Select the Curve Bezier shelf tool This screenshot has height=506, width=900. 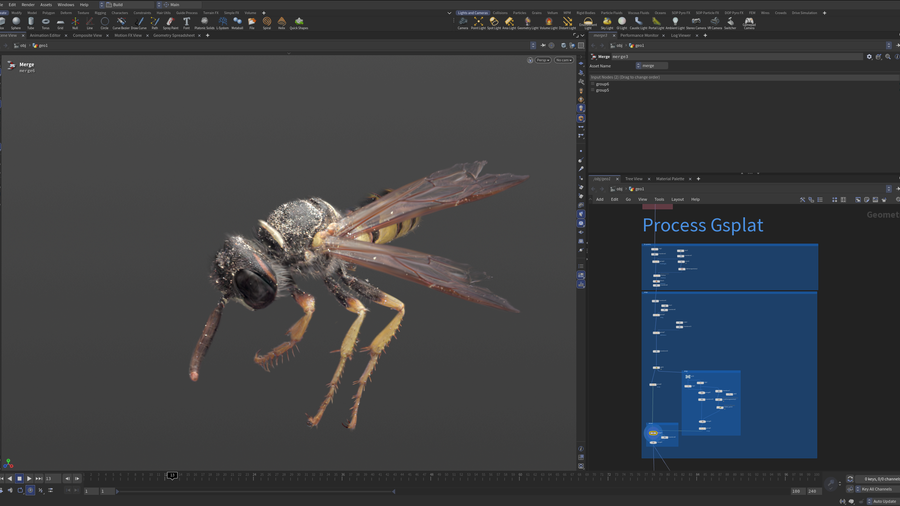[121, 23]
